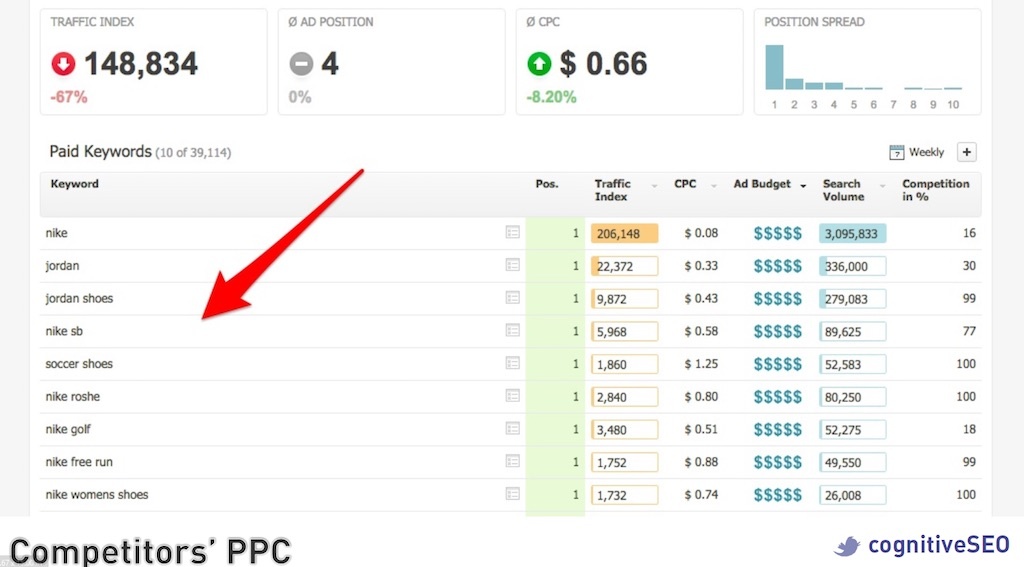This screenshot has width=1024, height=567.
Task: Click the CPC column header
Action: (685, 184)
